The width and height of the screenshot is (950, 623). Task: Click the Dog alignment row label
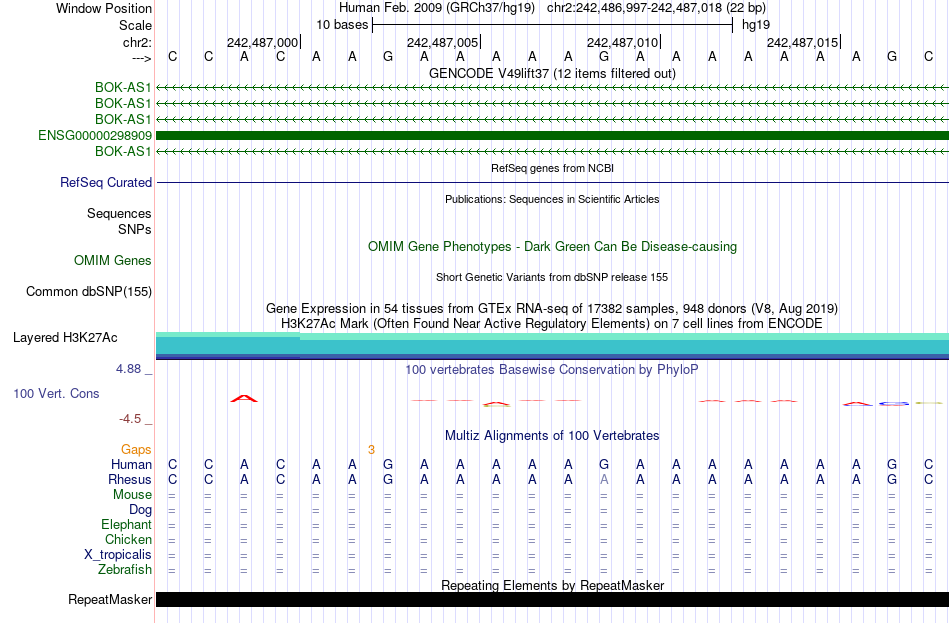pos(140,510)
